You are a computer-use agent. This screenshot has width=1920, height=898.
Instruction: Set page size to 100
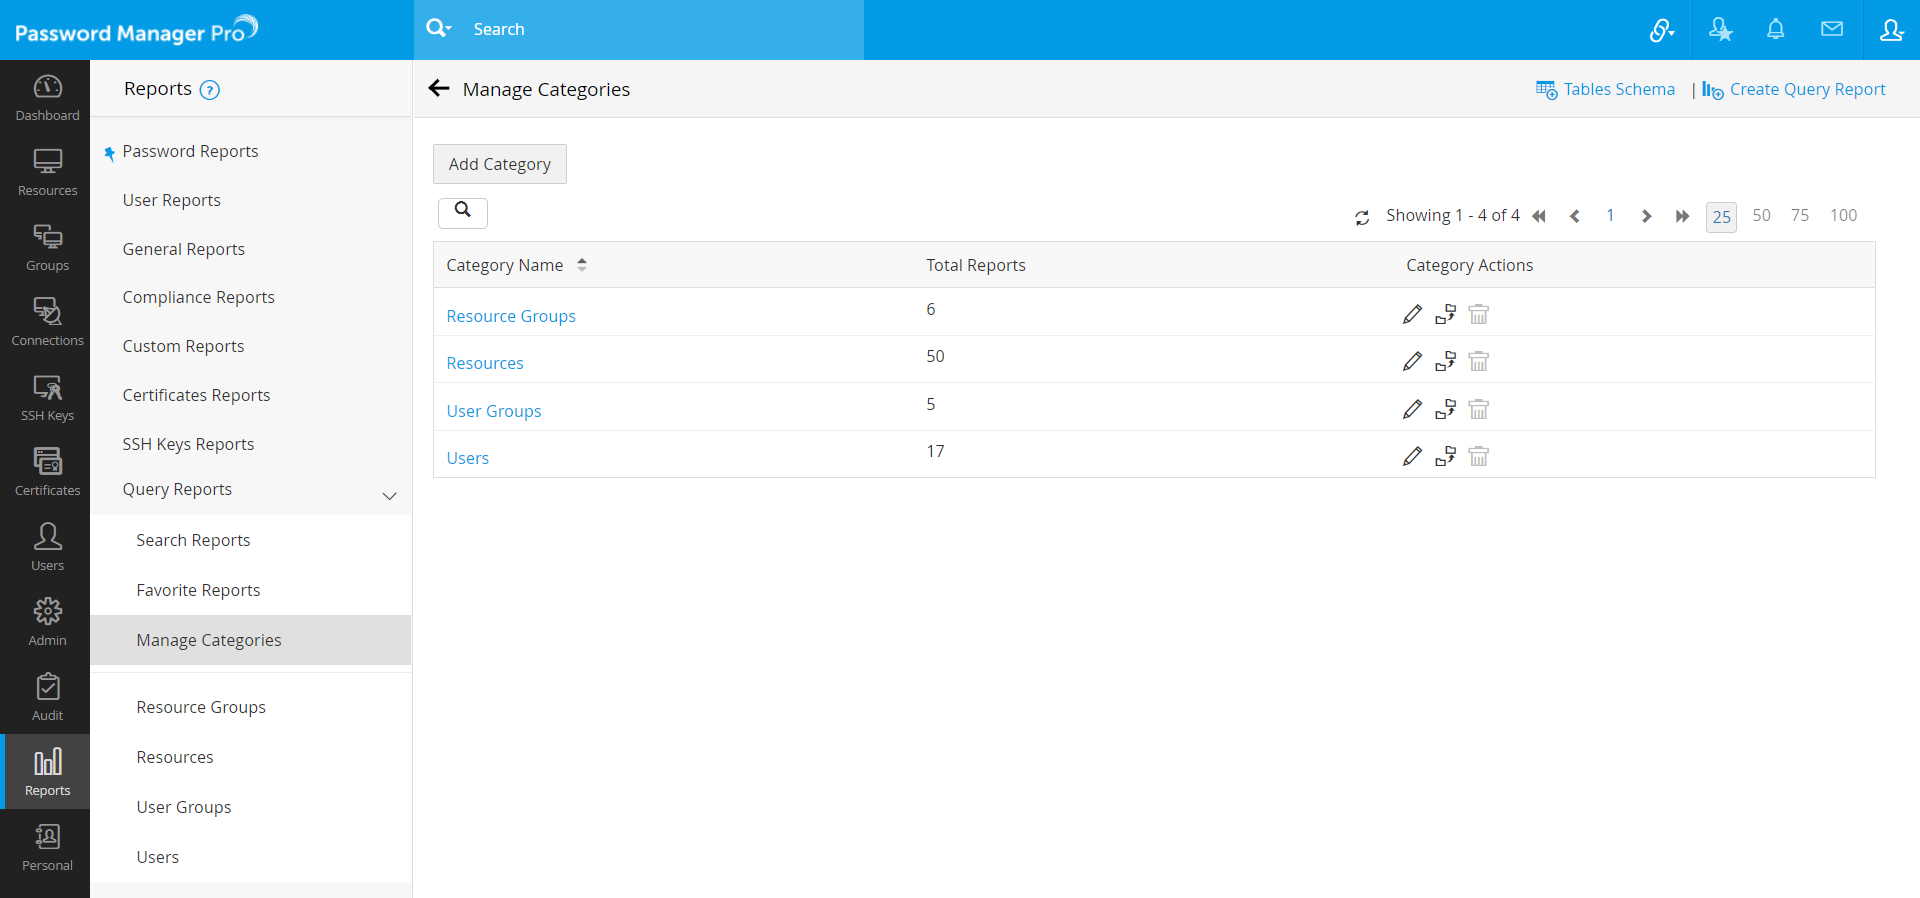point(1843,215)
